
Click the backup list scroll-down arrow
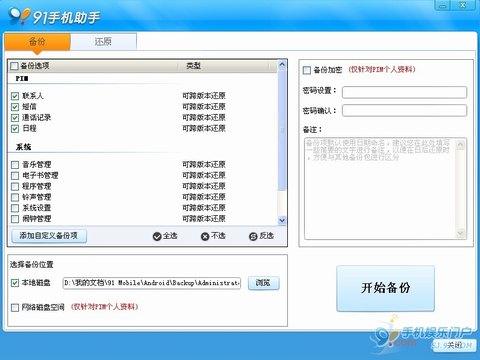pos(282,220)
